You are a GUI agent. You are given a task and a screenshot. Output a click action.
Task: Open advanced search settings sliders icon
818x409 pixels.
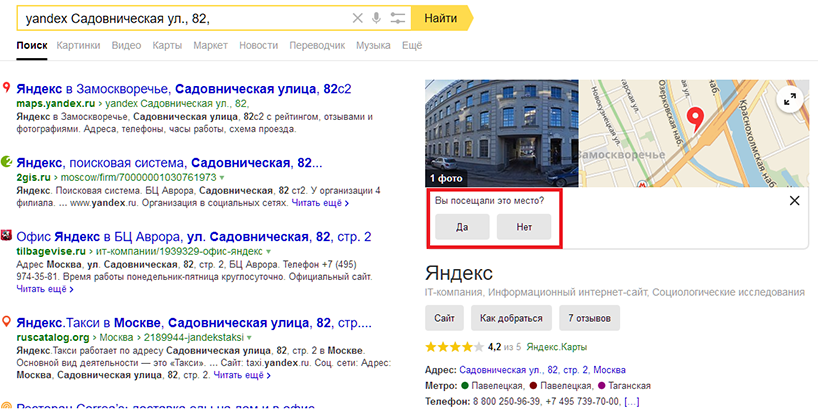coord(398,19)
